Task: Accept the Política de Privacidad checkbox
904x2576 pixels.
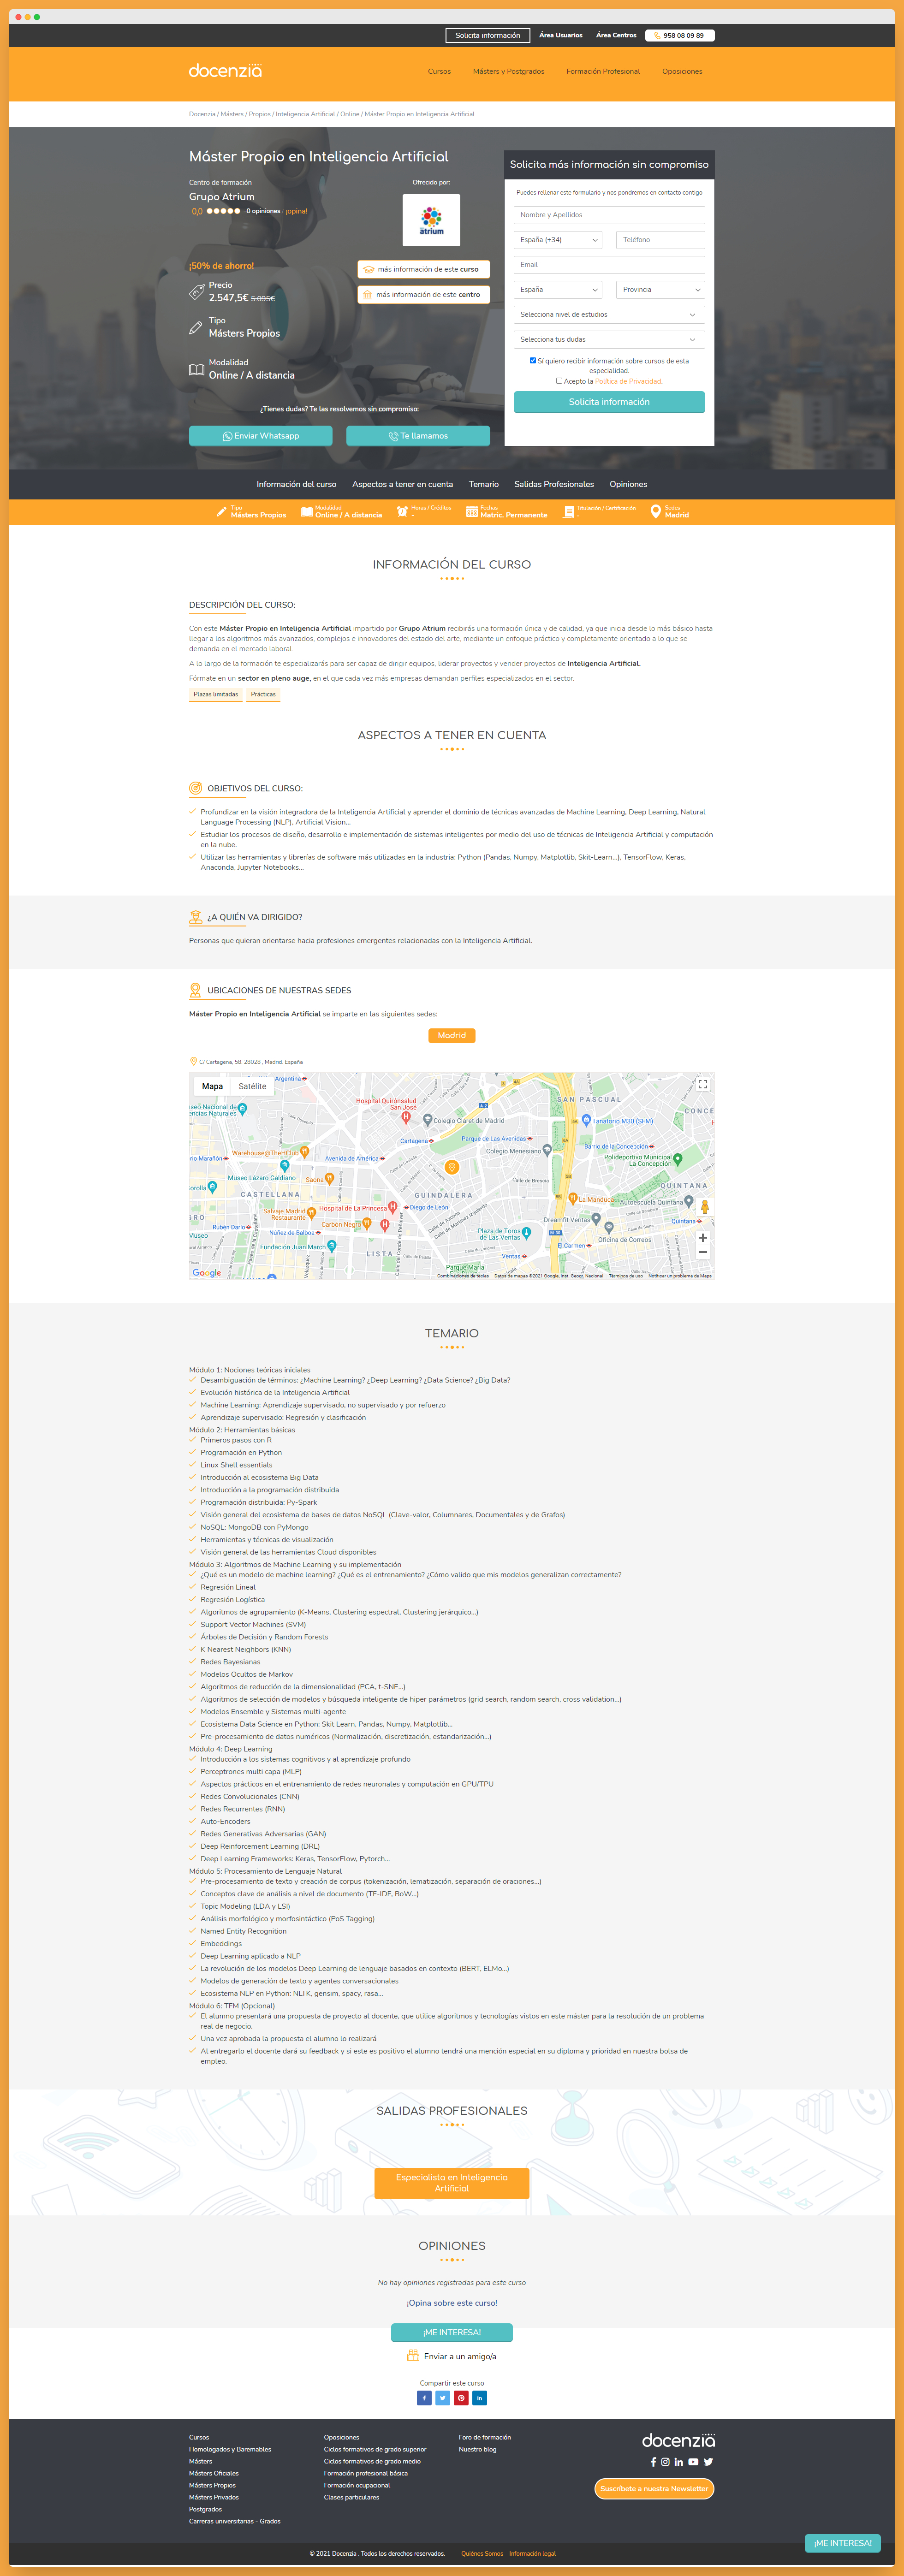Action: [559, 380]
